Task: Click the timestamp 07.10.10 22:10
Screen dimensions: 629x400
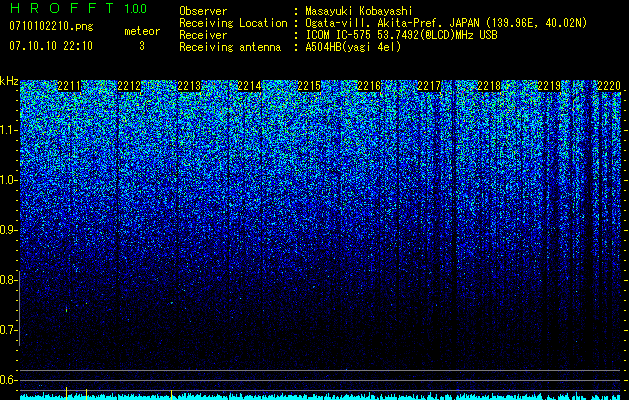Action: point(51,46)
